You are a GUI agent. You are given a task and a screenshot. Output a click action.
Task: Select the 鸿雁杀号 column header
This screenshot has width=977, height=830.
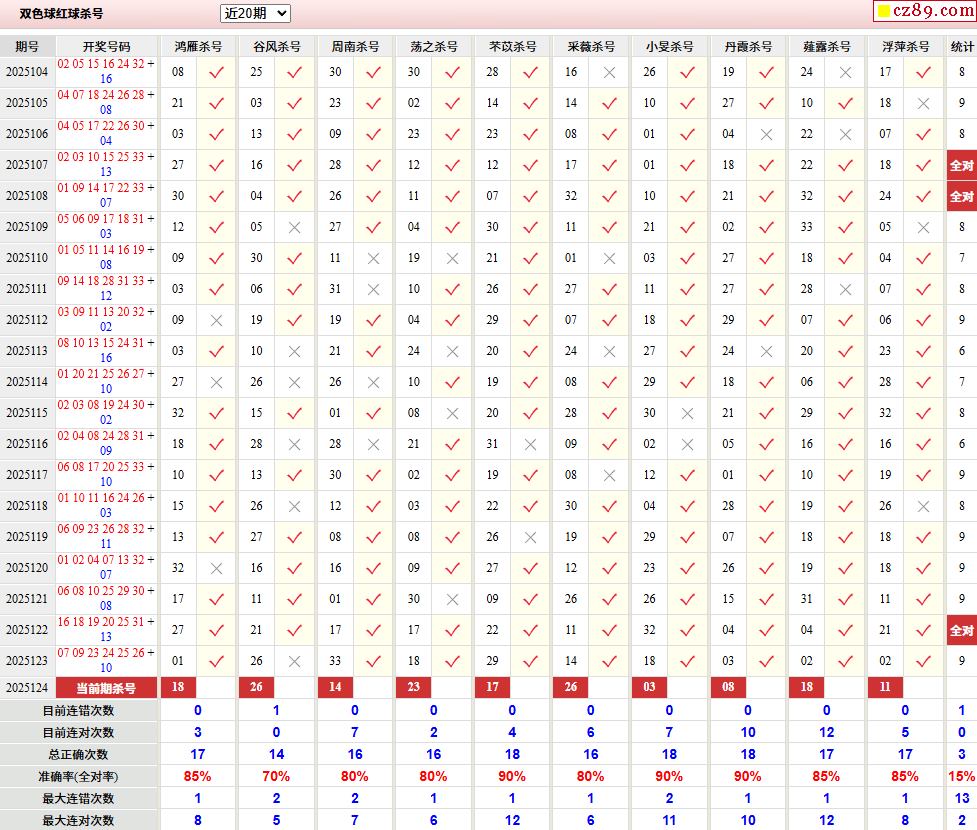pyautogui.click(x=198, y=47)
